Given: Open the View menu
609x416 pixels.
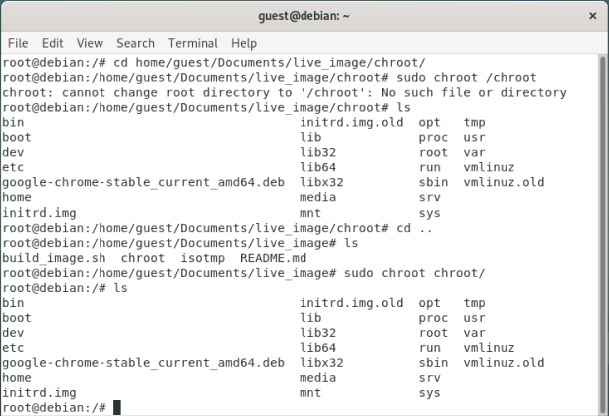Looking at the screenshot, I should [x=90, y=44].
